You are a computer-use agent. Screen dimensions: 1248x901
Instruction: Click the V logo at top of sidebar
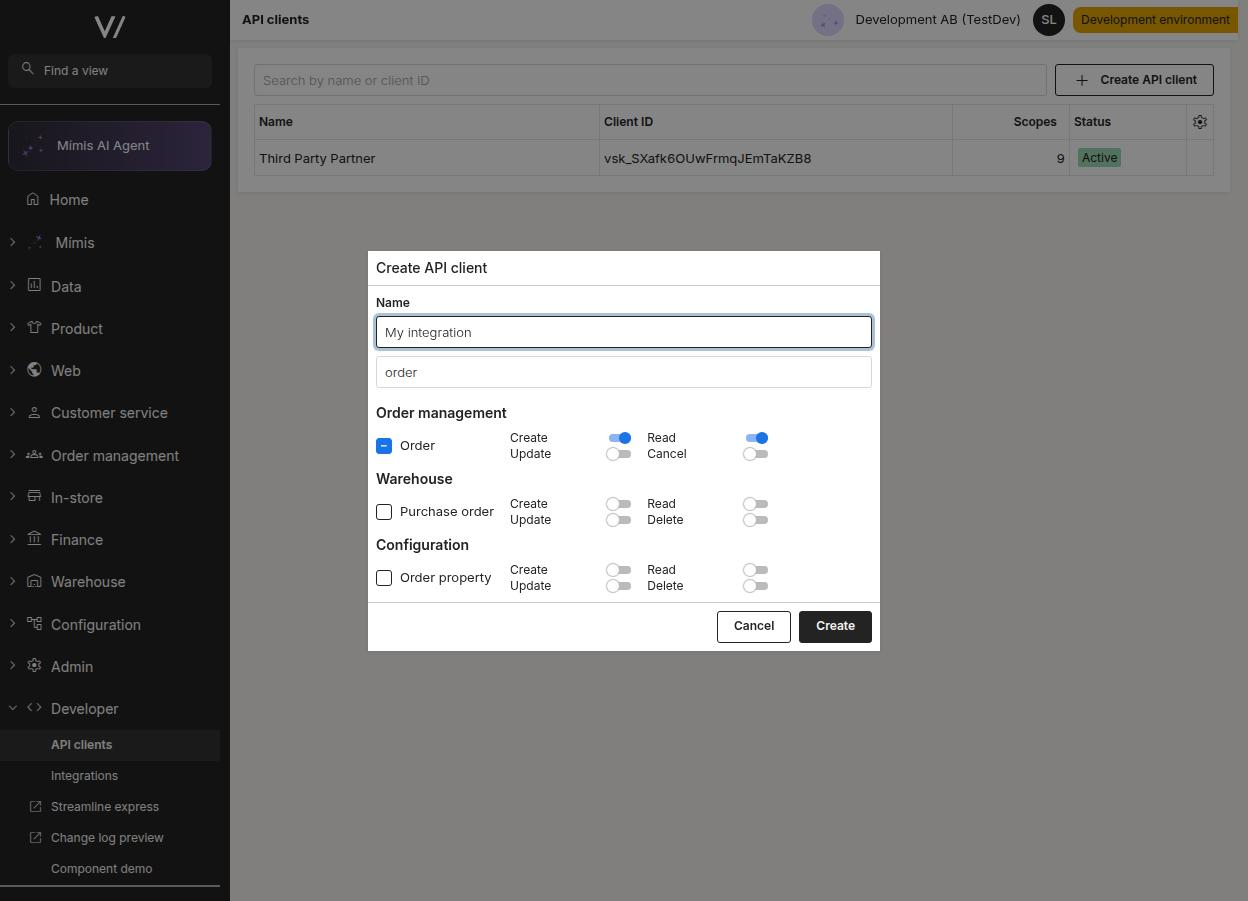(109, 27)
